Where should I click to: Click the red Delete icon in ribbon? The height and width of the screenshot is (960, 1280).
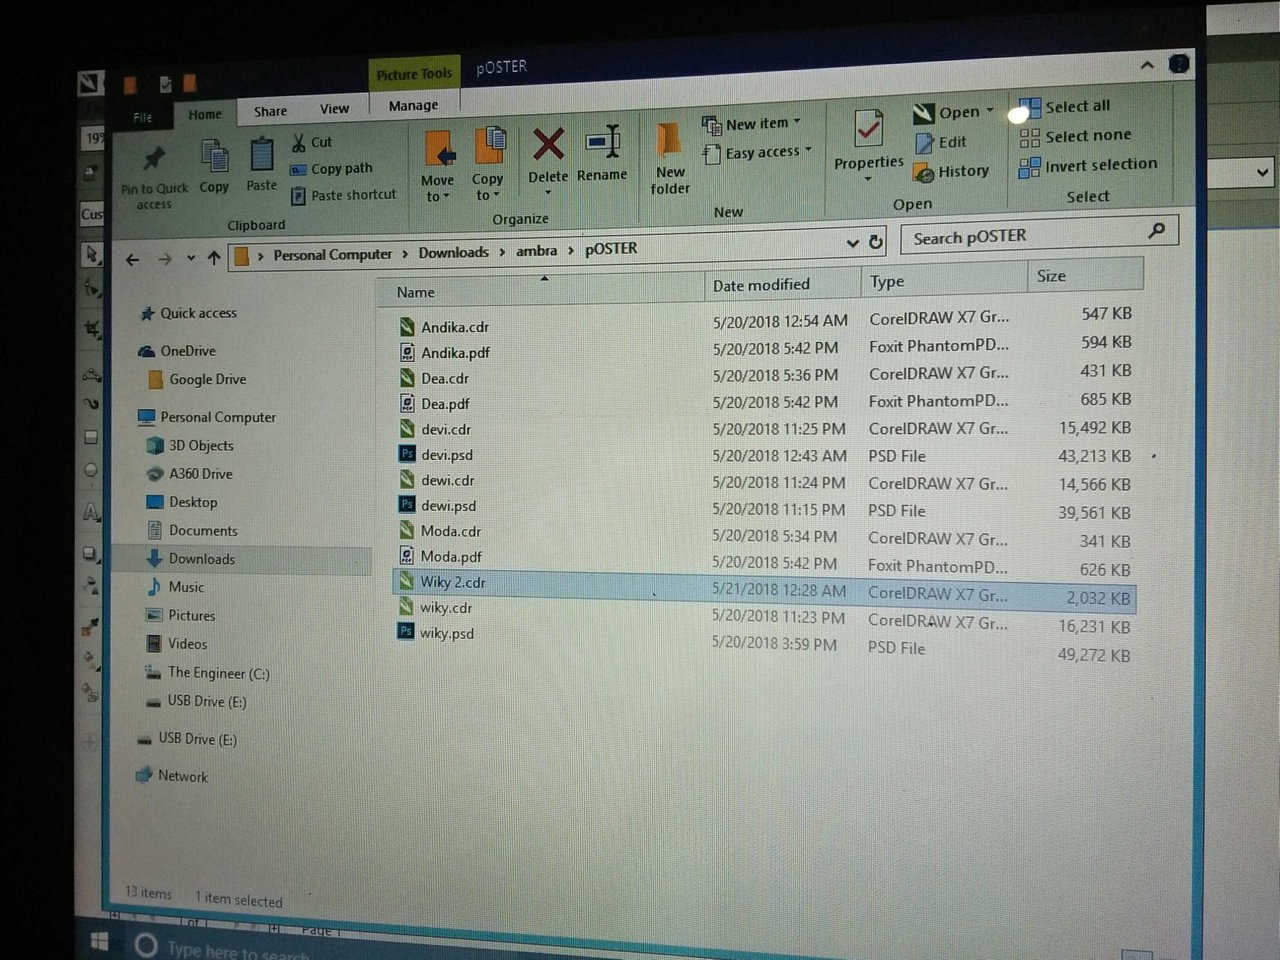[548, 146]
